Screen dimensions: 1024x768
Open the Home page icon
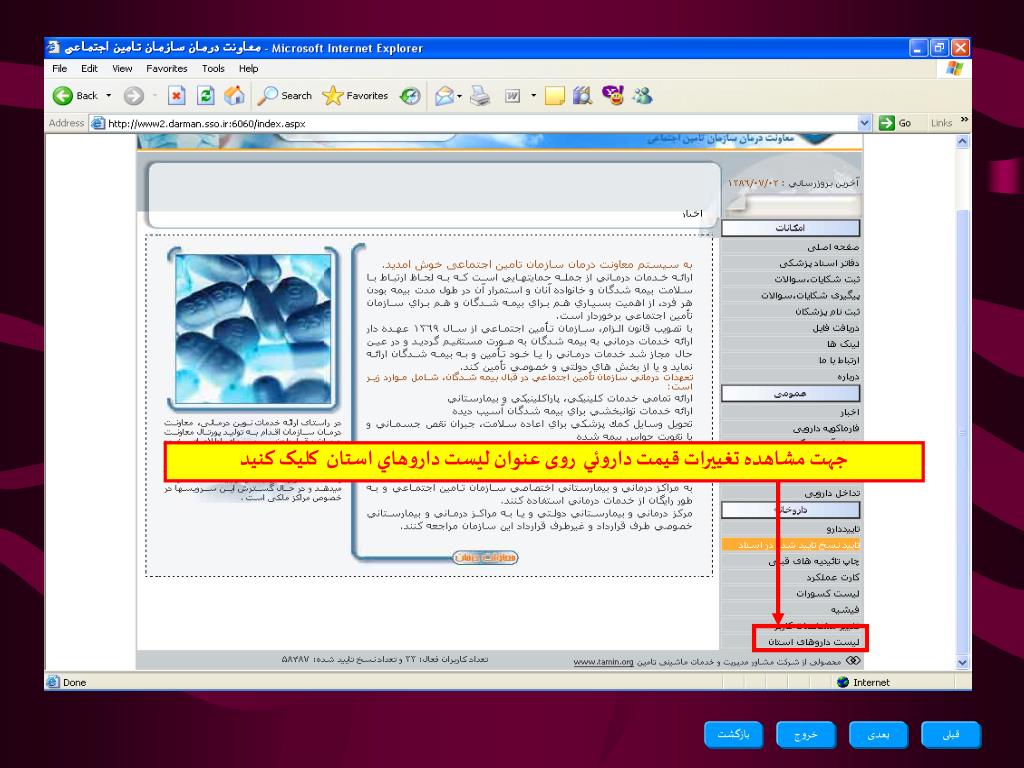(x=234, y=96)
